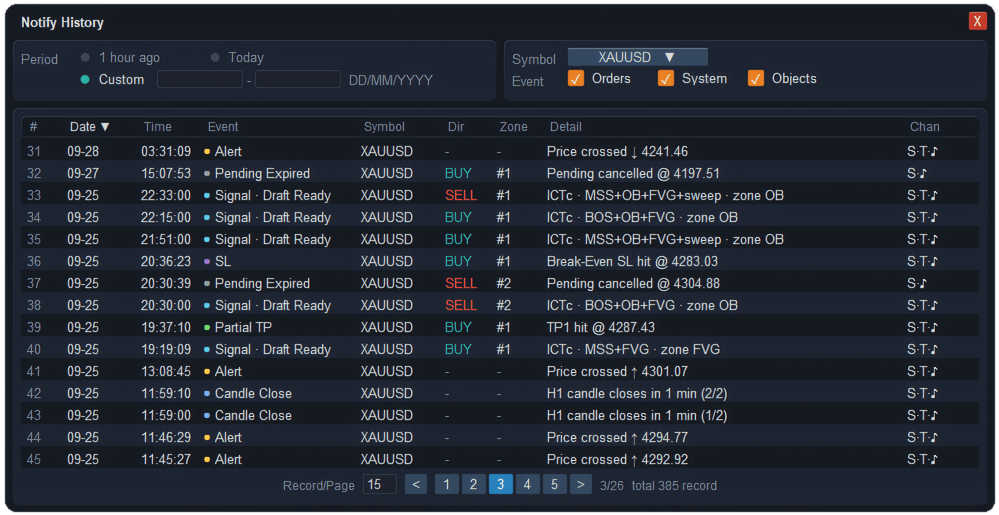The width and height of the screenshot is (999, 515).
Task: Toggle the System event checkbox
Action: coord(666,79)
